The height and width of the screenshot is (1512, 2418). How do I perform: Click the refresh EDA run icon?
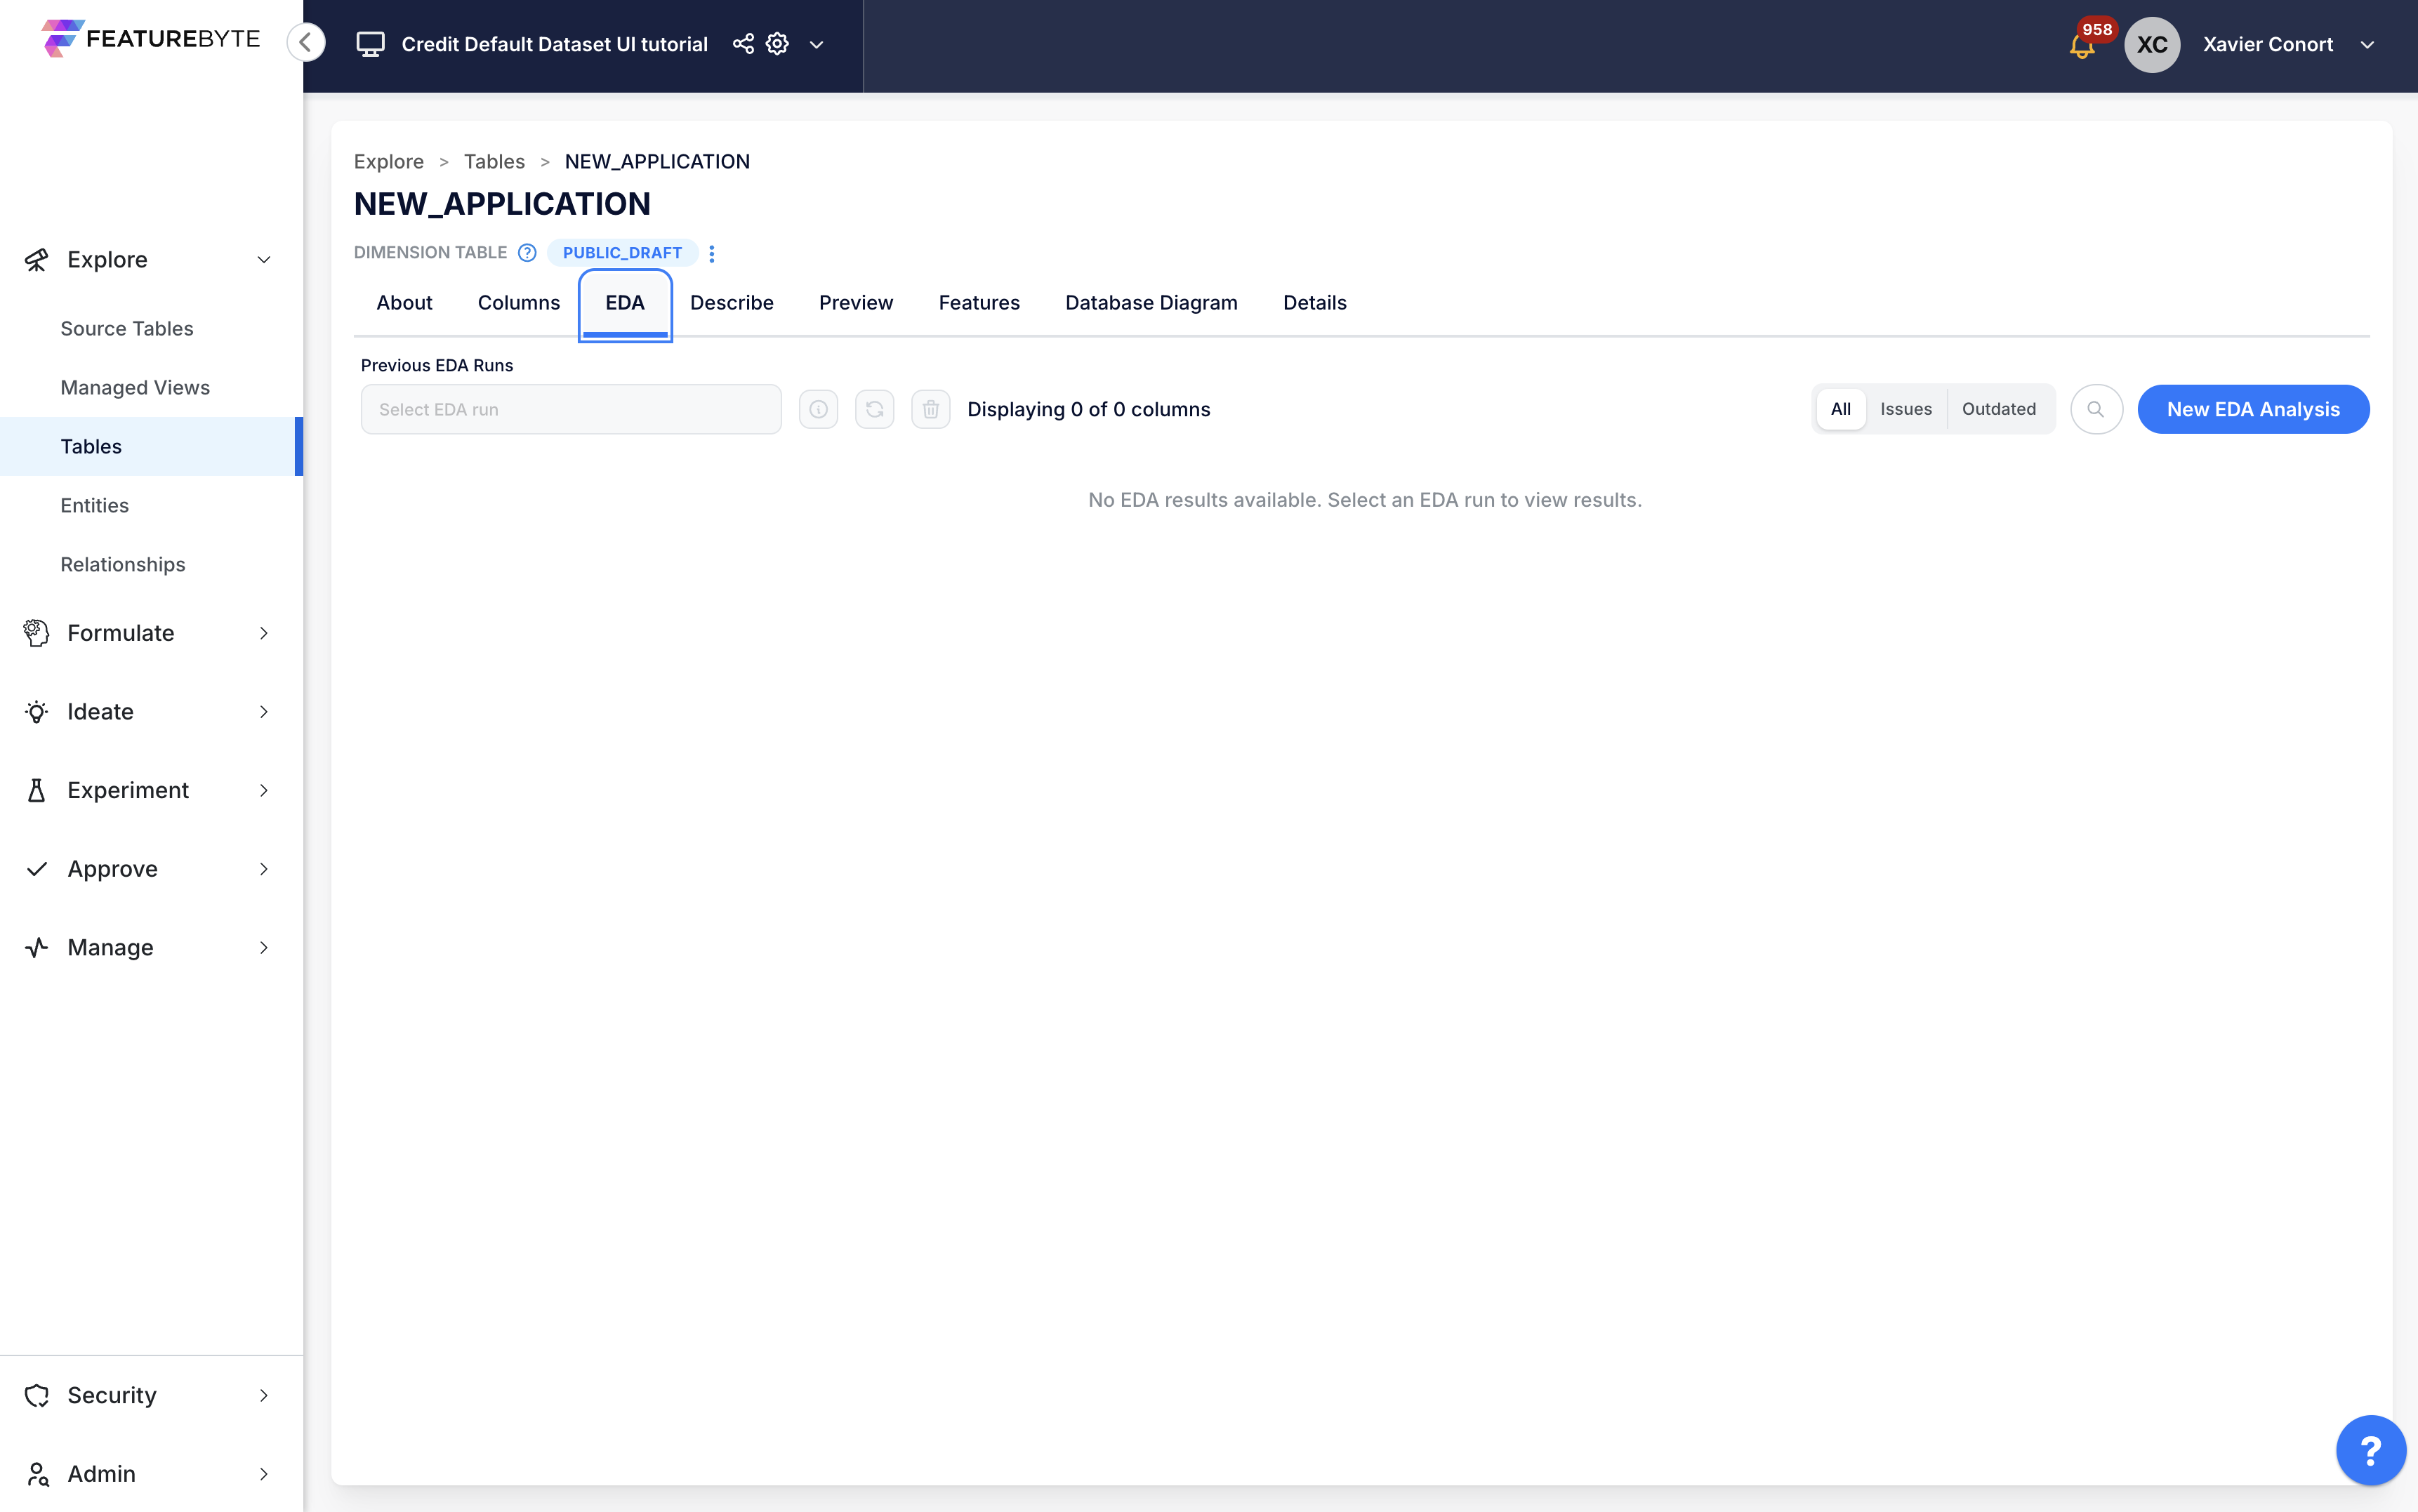tap(874, 409)
